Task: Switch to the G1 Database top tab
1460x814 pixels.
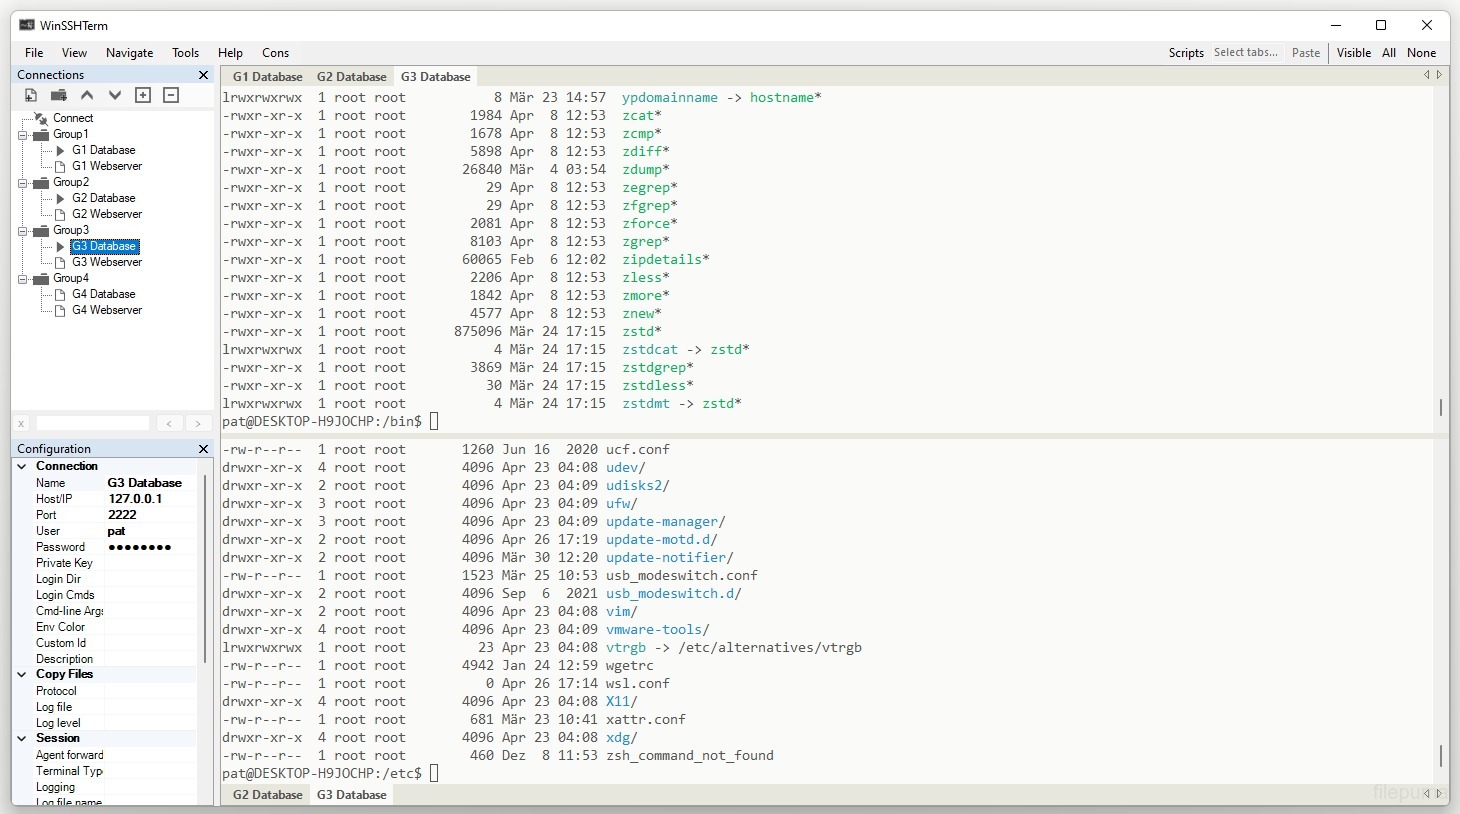Action: click(x=267, y=77)
